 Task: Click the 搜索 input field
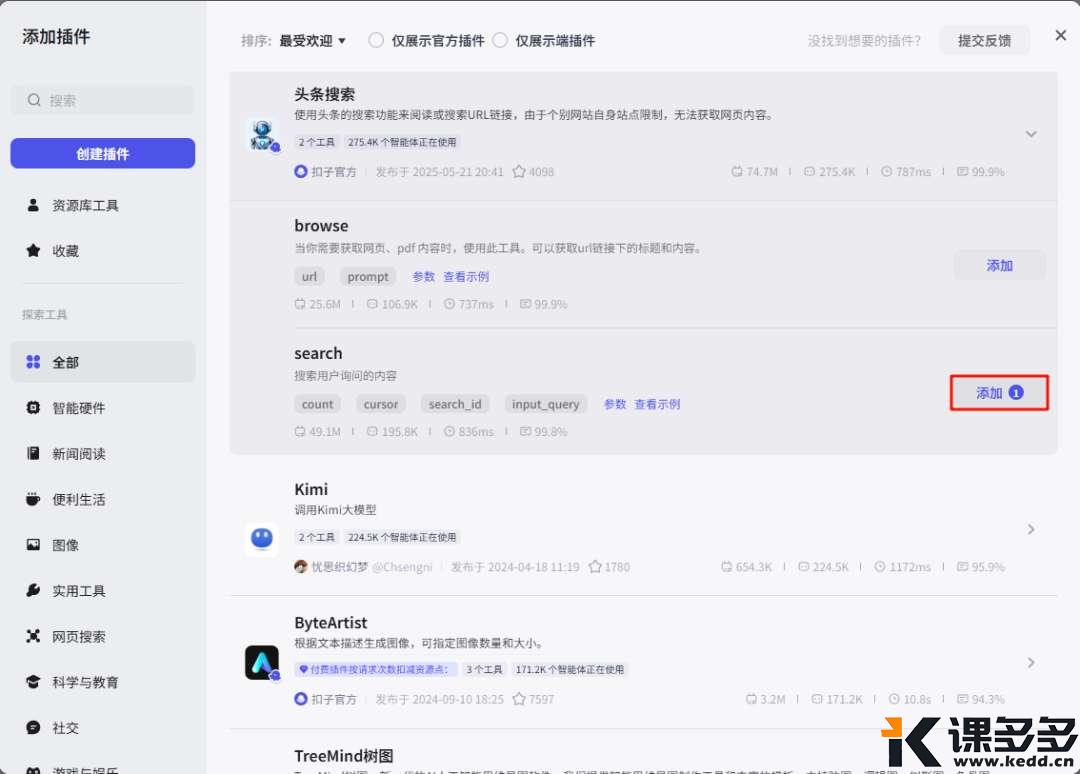click(103, 101)
